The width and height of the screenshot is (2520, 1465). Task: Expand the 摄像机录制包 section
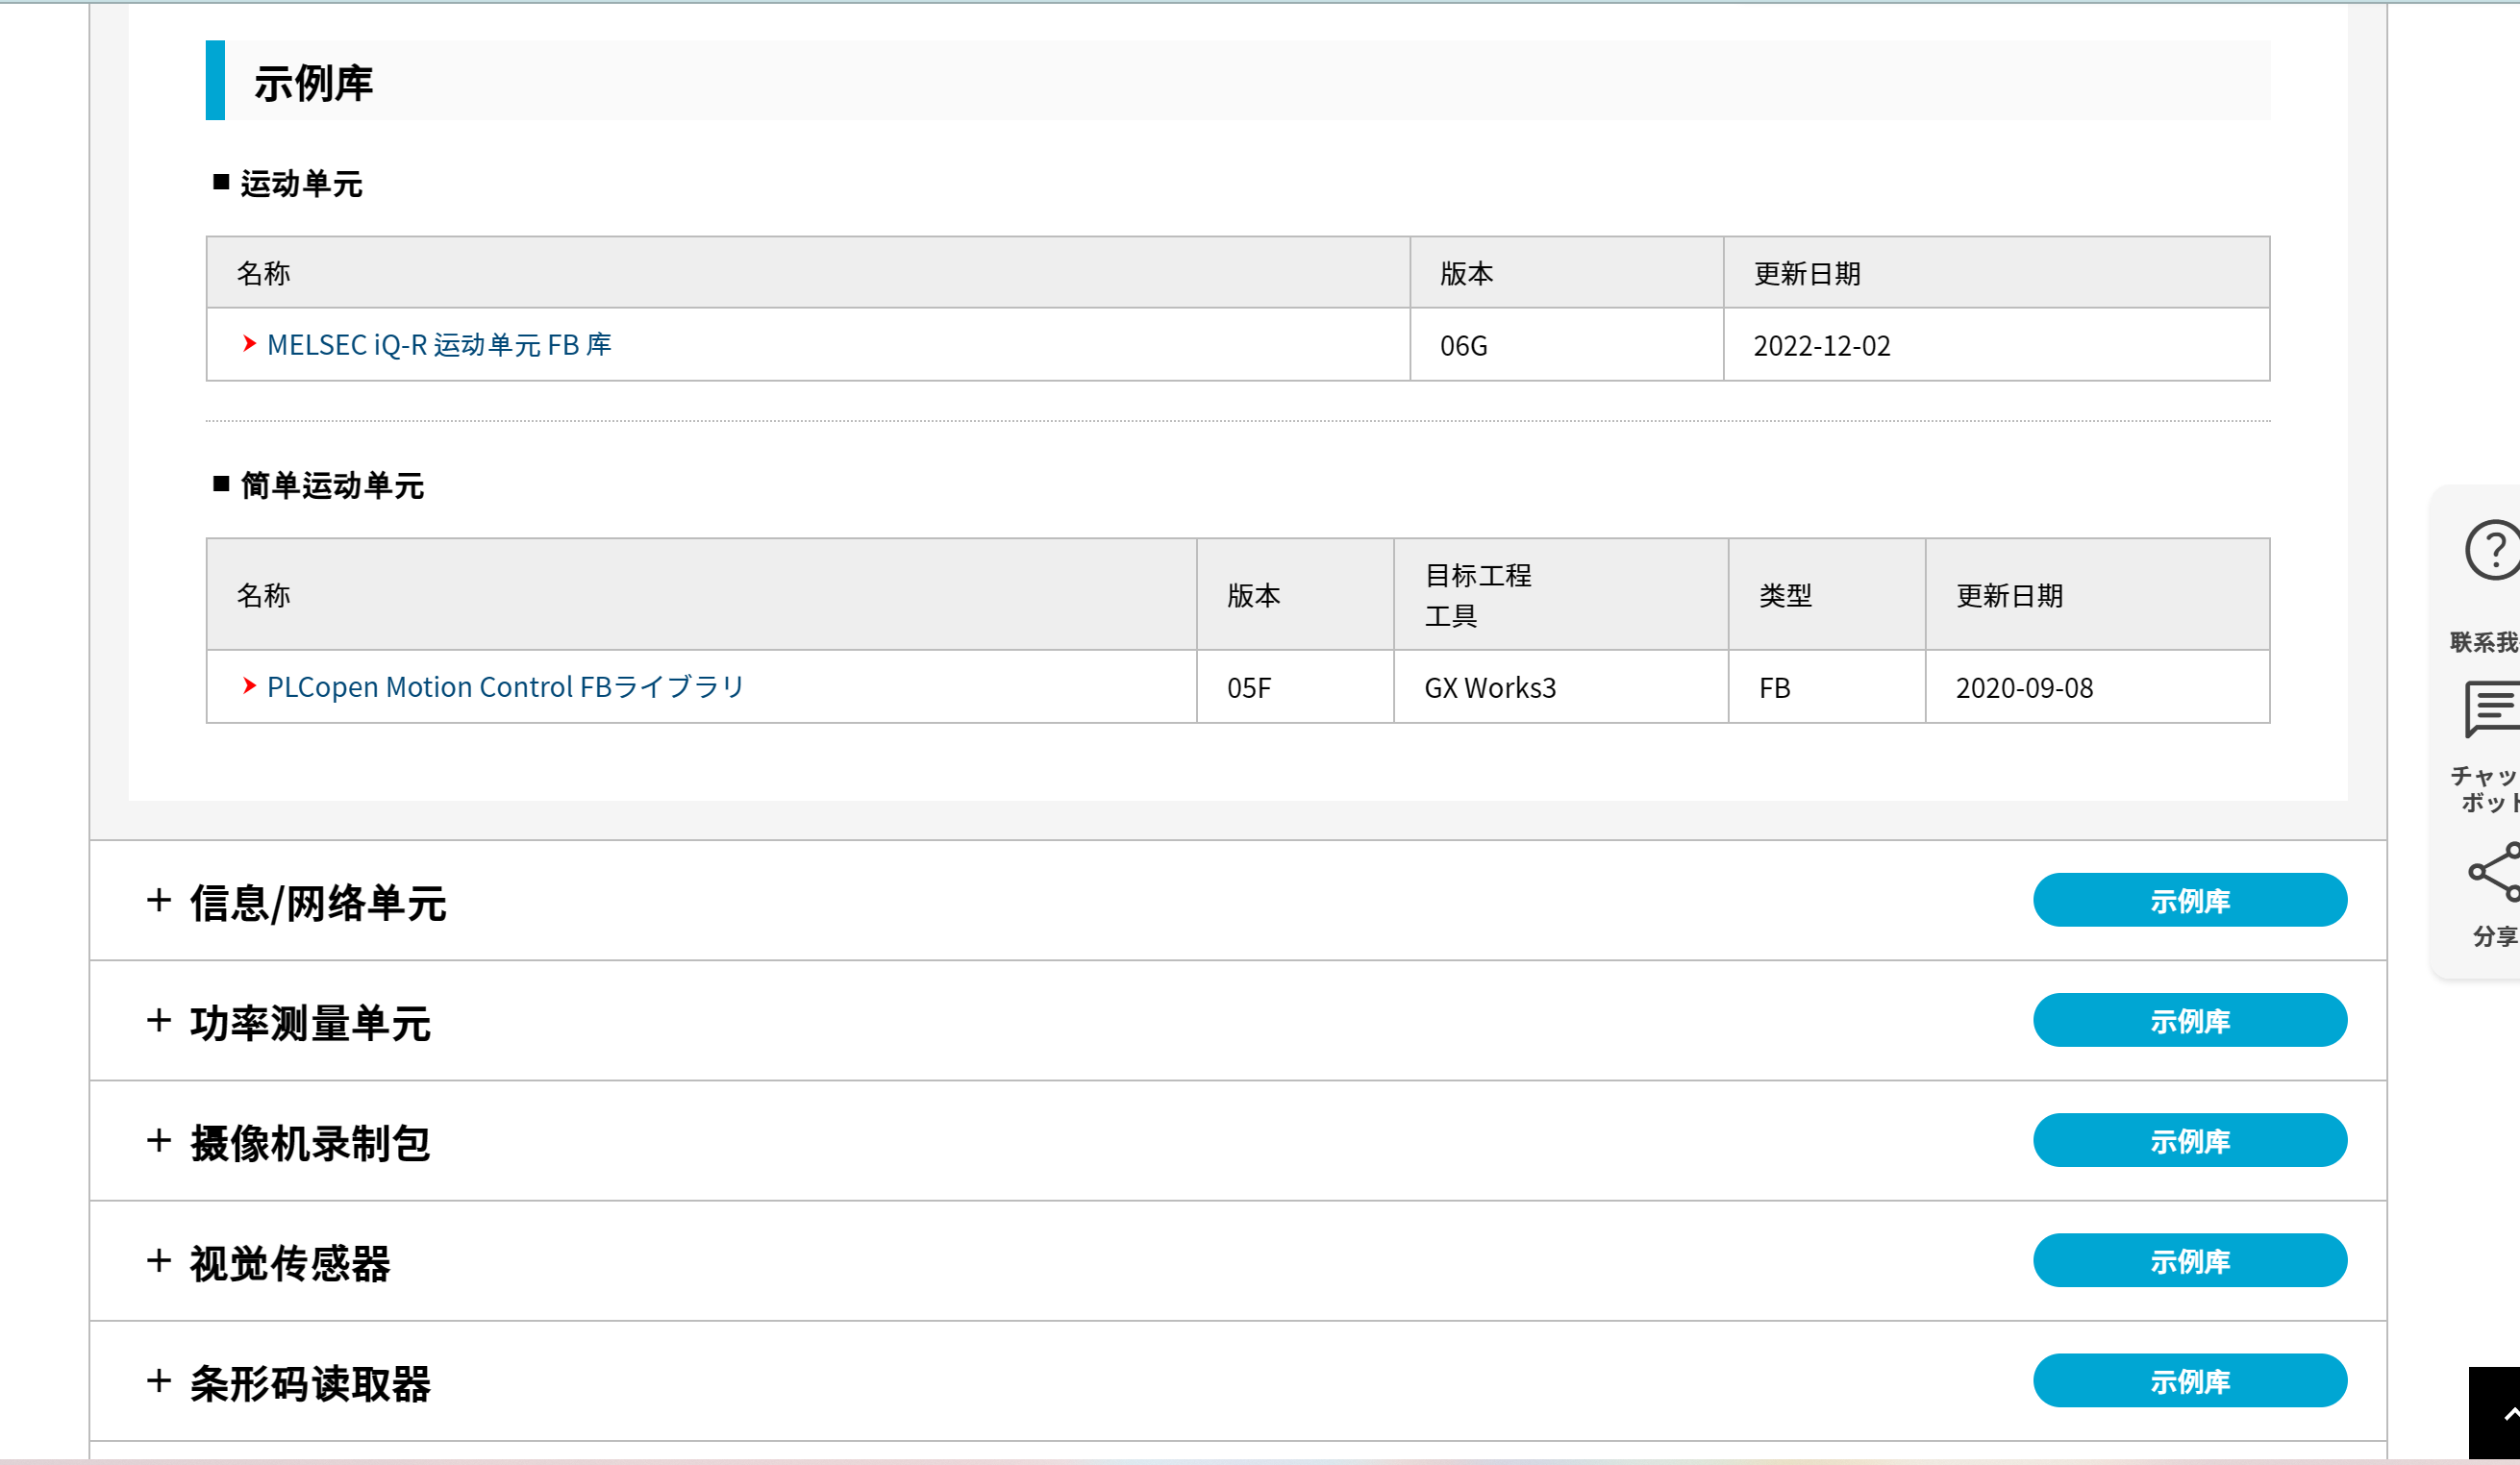[310, 1142]
